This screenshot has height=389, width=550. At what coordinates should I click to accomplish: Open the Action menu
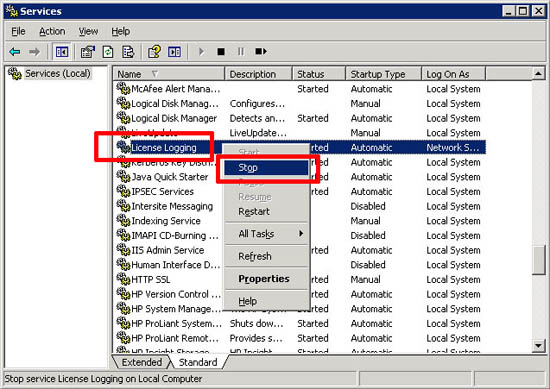[x=52, y=32]
